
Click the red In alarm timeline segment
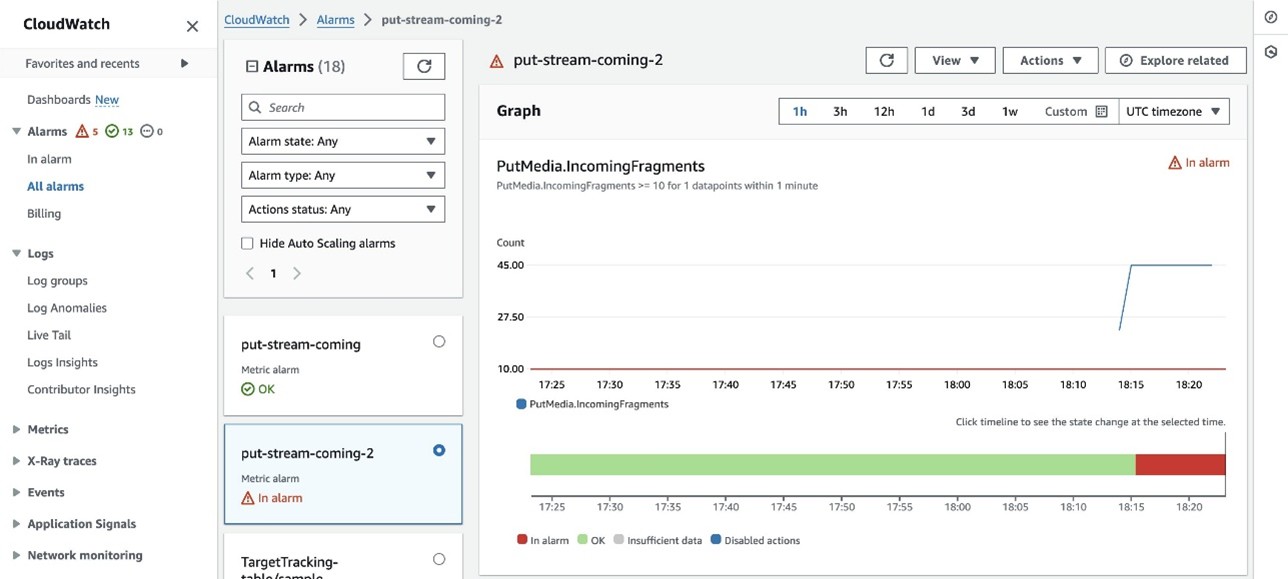(1180, 464)
